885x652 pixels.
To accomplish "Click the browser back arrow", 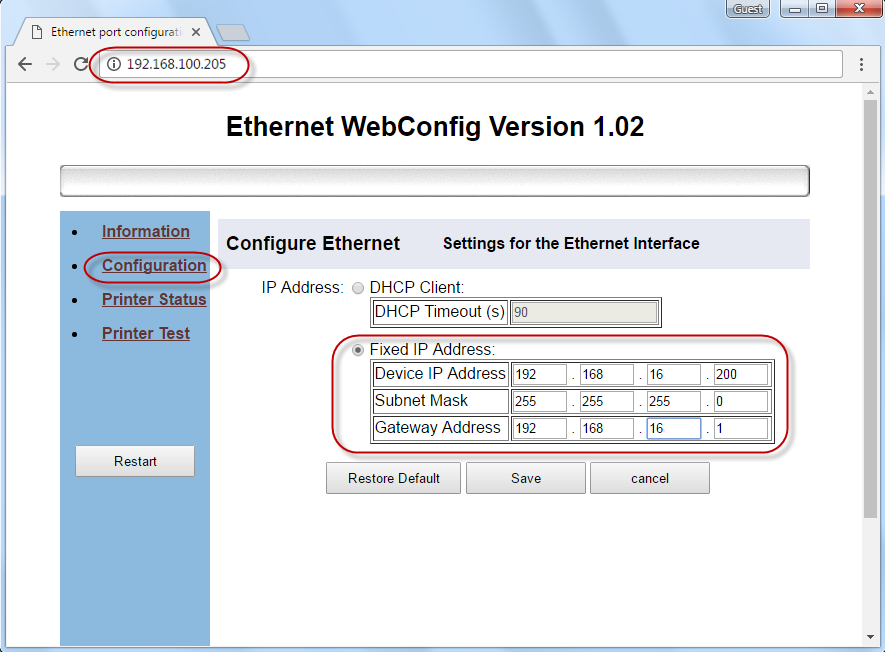I will tap(25, 64).
